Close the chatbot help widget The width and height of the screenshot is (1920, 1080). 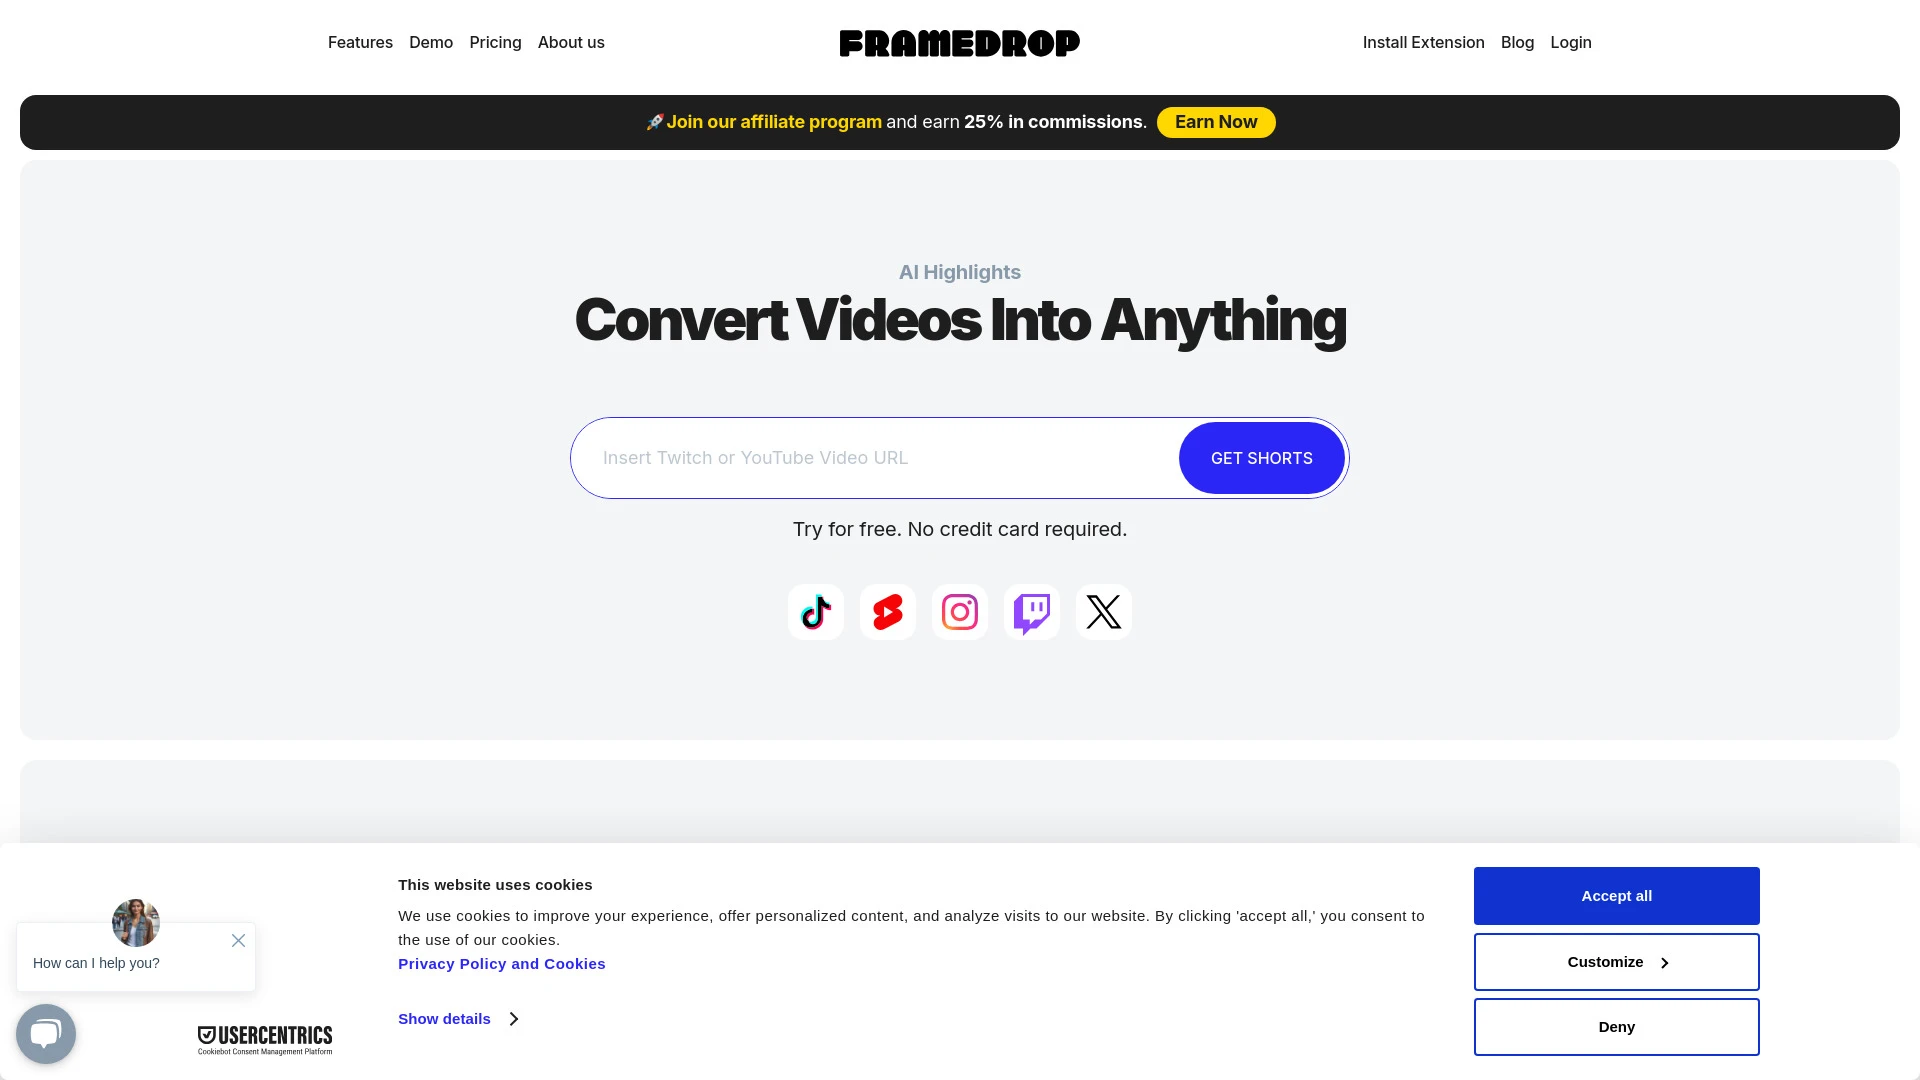point(239,940)
